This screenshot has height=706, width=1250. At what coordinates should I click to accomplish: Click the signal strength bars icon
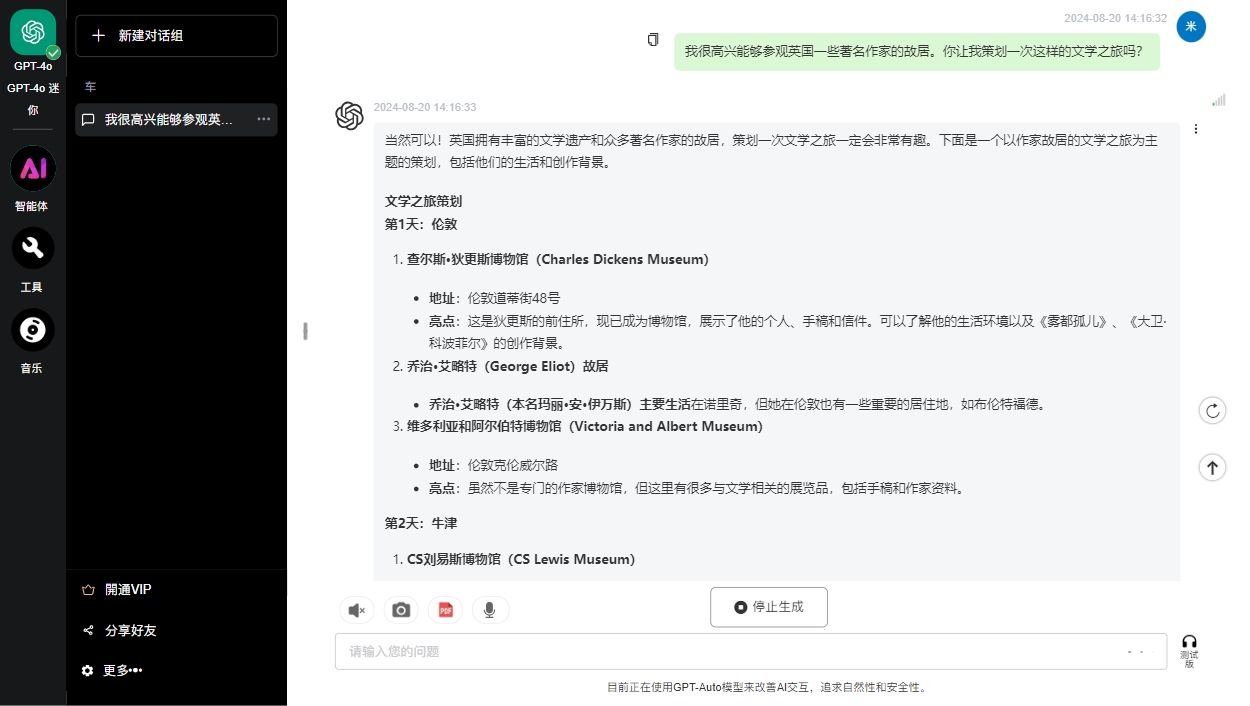1218,100
